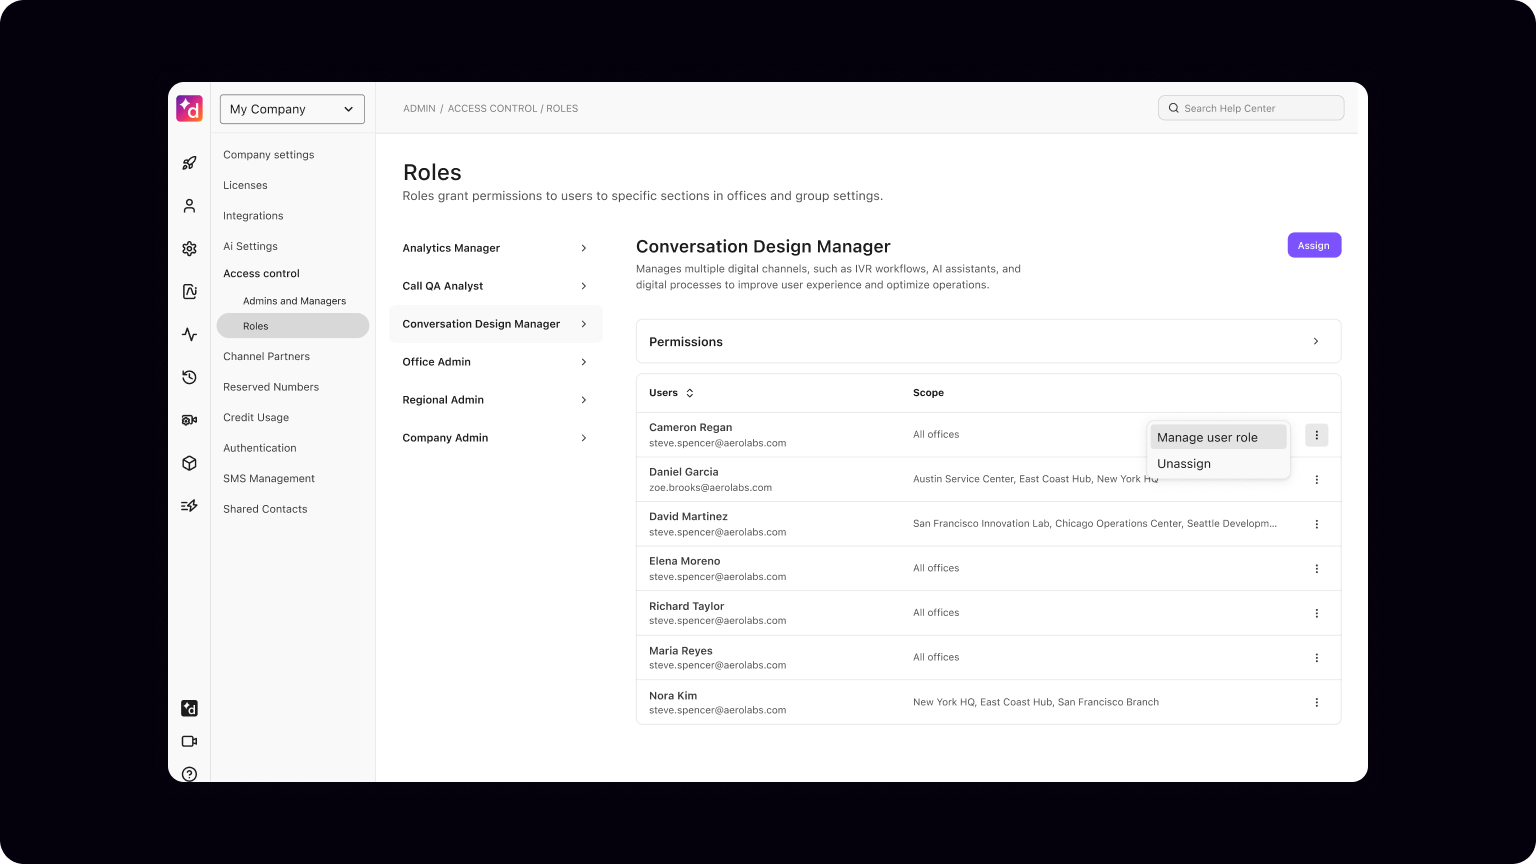Select the analytics pulse icon in sidebar
The width and height of the screenshot is (1536, 864).
[x=189, y=334]
